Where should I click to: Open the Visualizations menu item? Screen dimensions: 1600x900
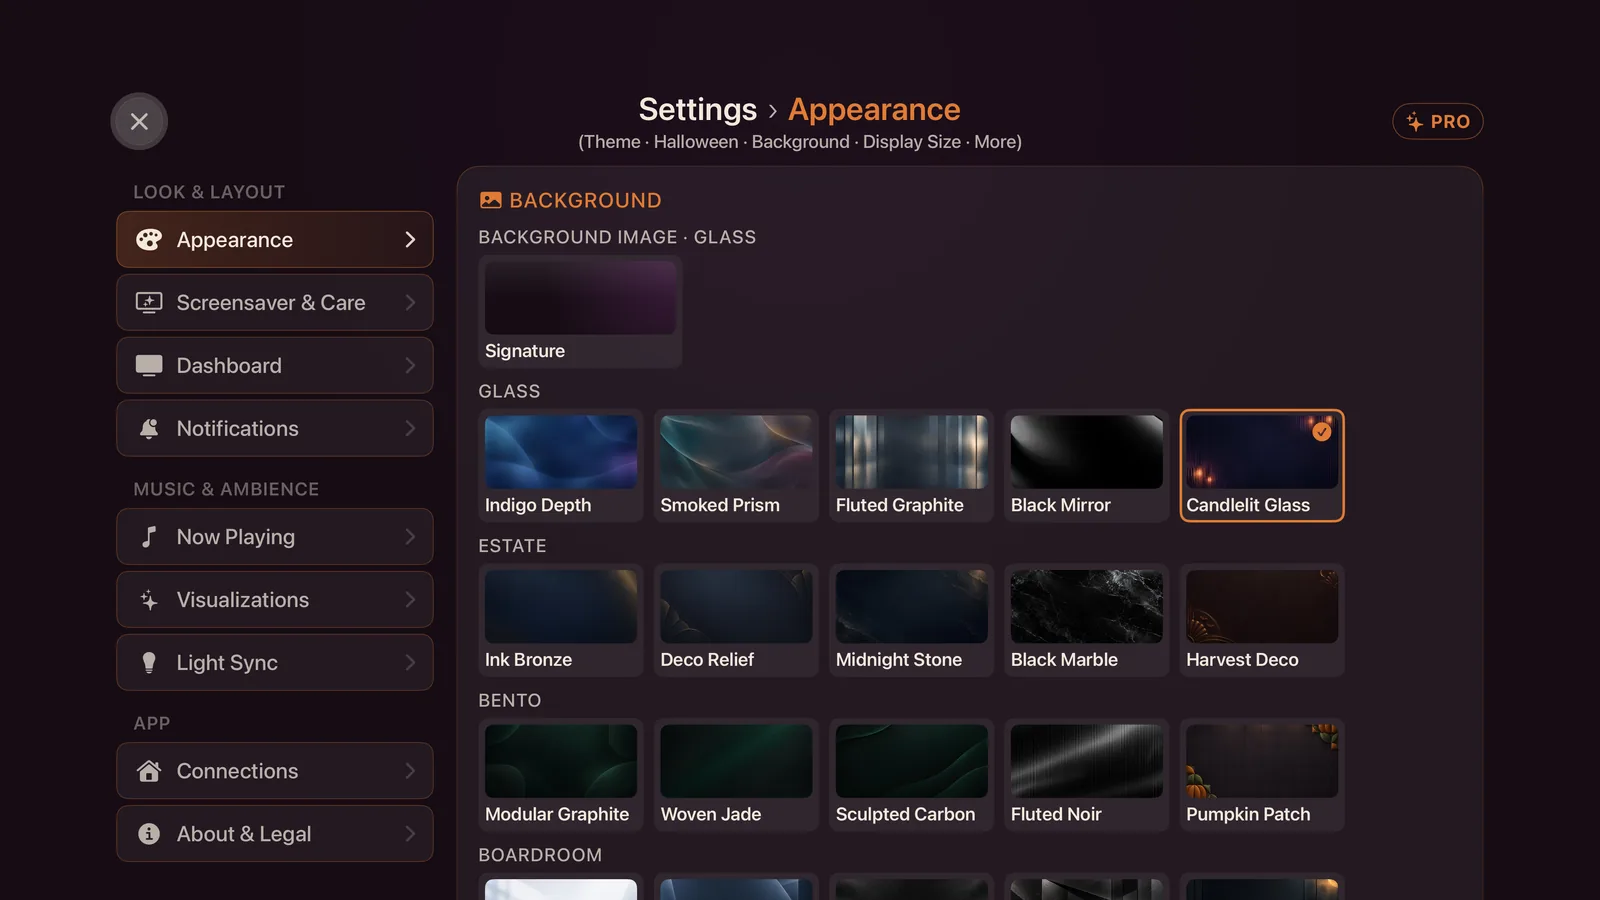pyautogui.click(x=275, y=600)
